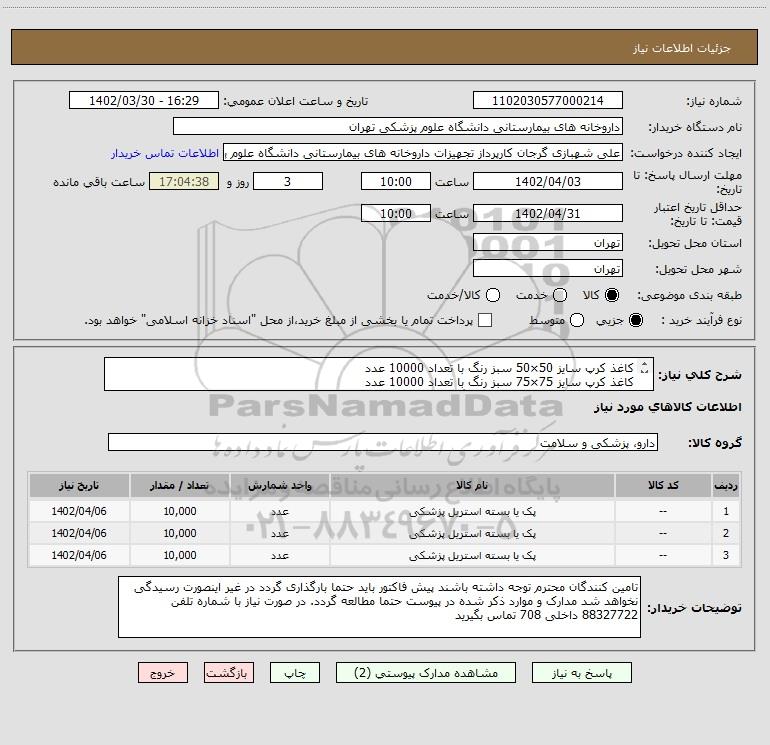Click the date 1402/04/06 in row 1
Screen dimensions: 770x745
tap(79, 511)
